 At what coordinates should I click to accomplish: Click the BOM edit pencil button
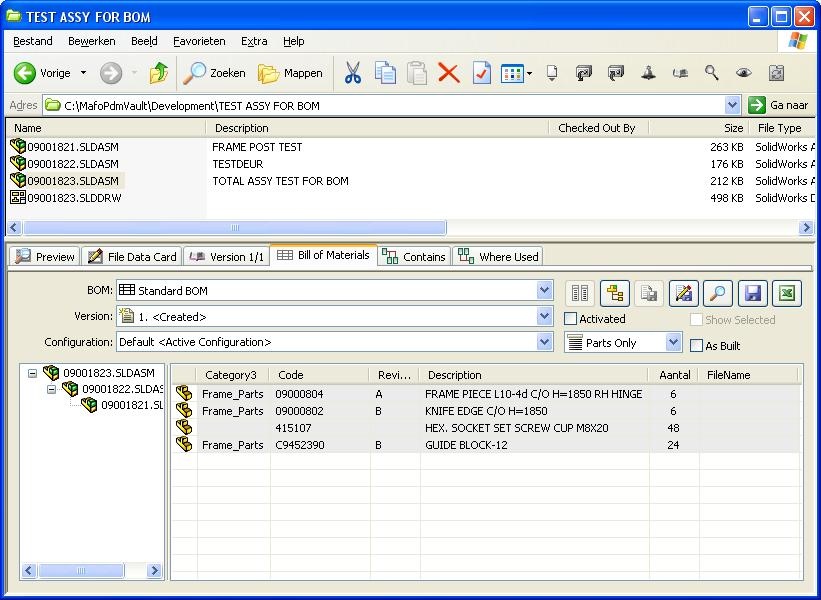683,293
